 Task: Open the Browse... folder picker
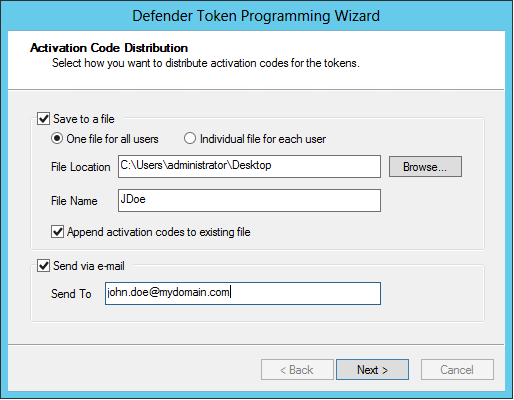click(425, 166)
